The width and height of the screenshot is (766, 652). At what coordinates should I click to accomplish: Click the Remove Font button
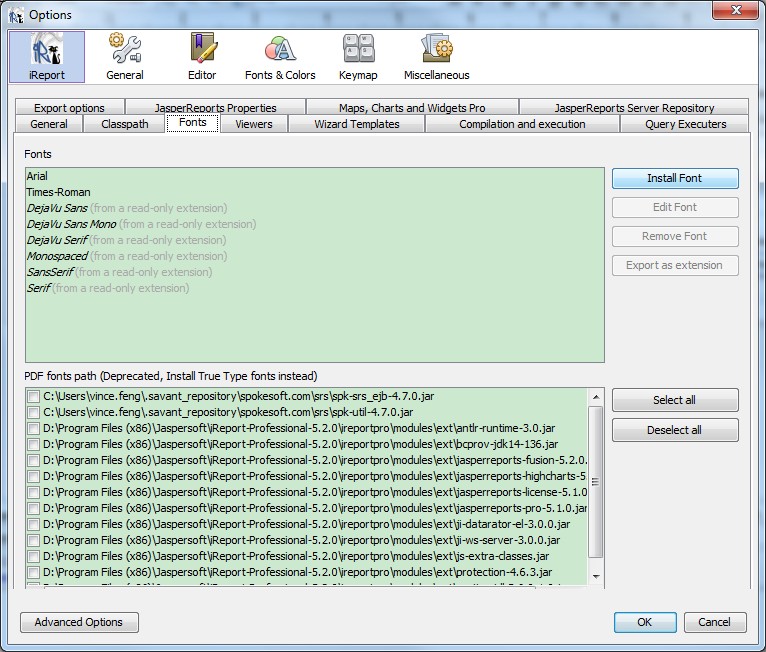click(x=675, y=236)
